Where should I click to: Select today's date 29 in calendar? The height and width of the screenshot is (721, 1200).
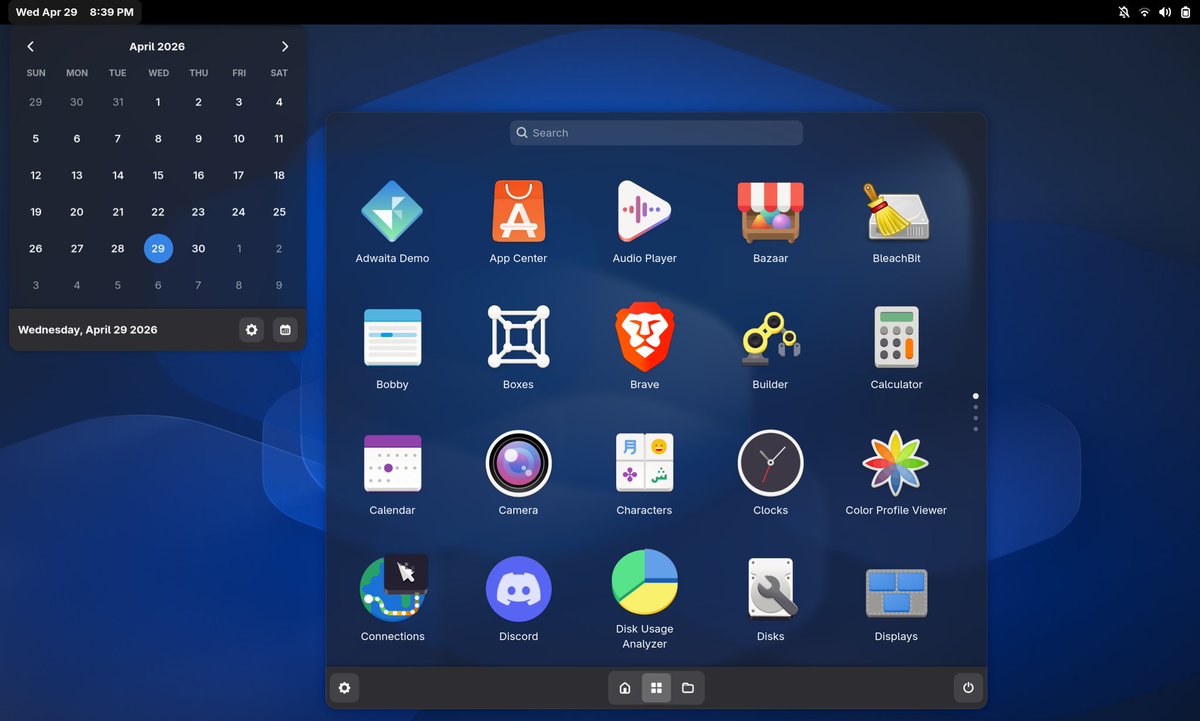[158, 249]
